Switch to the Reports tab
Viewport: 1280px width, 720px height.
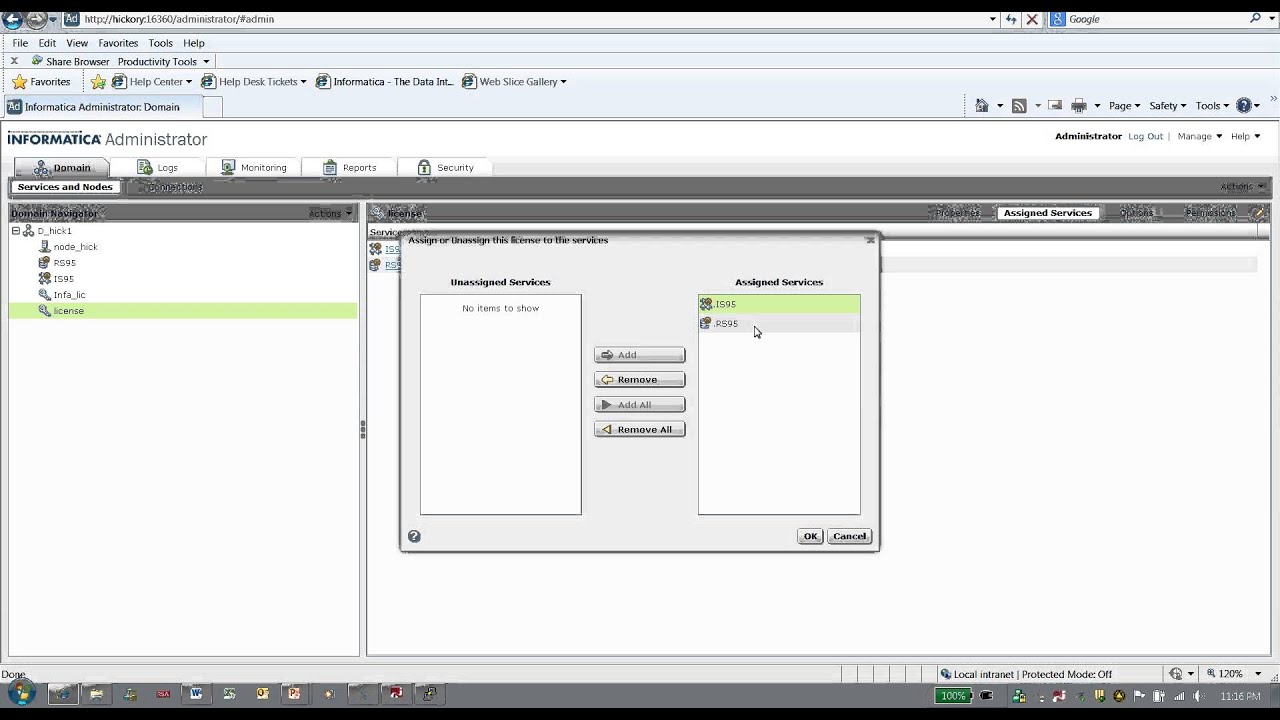(350, 167)
